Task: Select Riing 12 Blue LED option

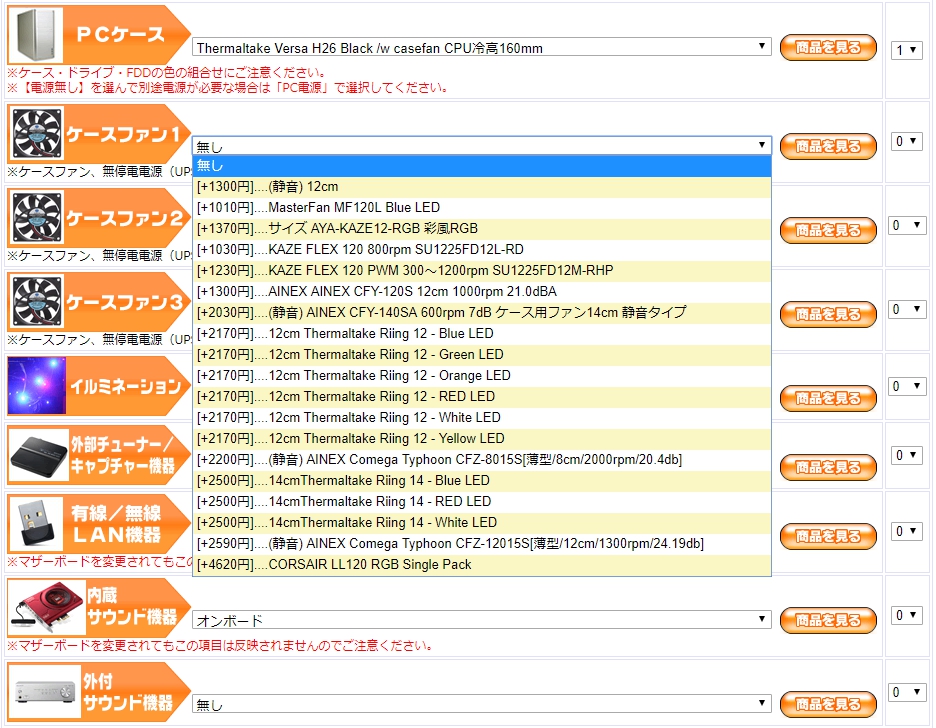Action: pyautogui.click(x=482, y=334)
